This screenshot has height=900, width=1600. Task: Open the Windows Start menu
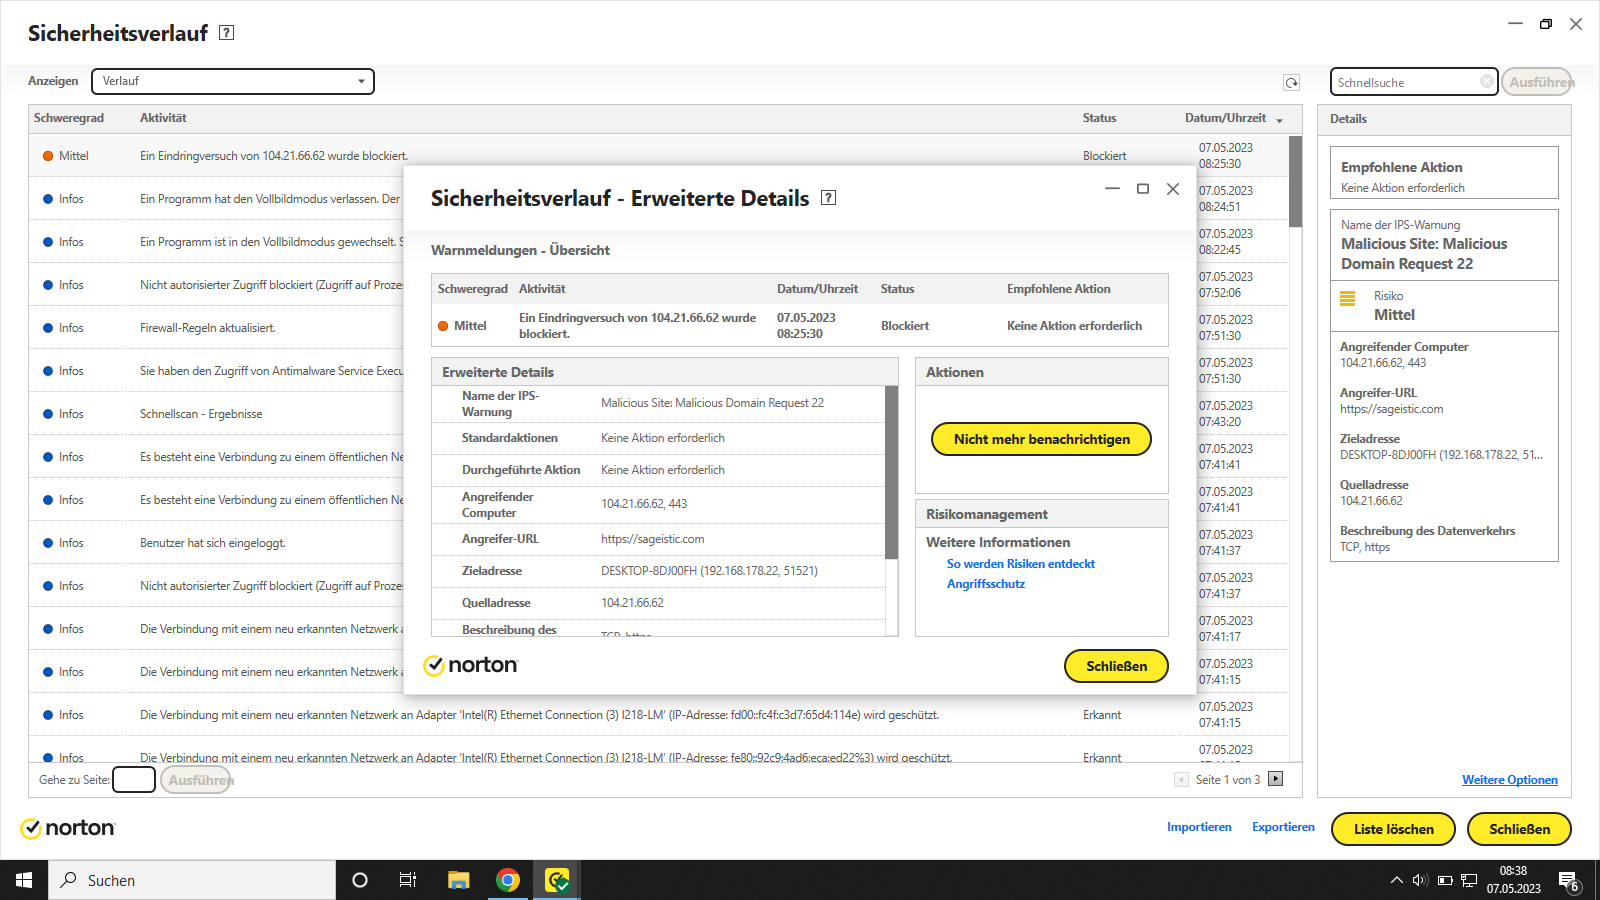[24, 880]
